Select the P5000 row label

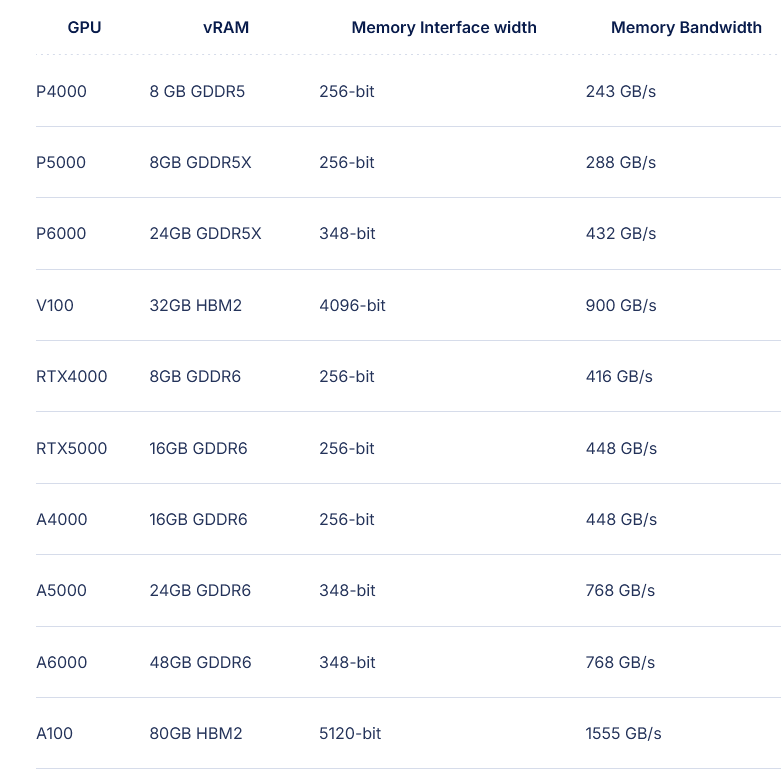61,162
